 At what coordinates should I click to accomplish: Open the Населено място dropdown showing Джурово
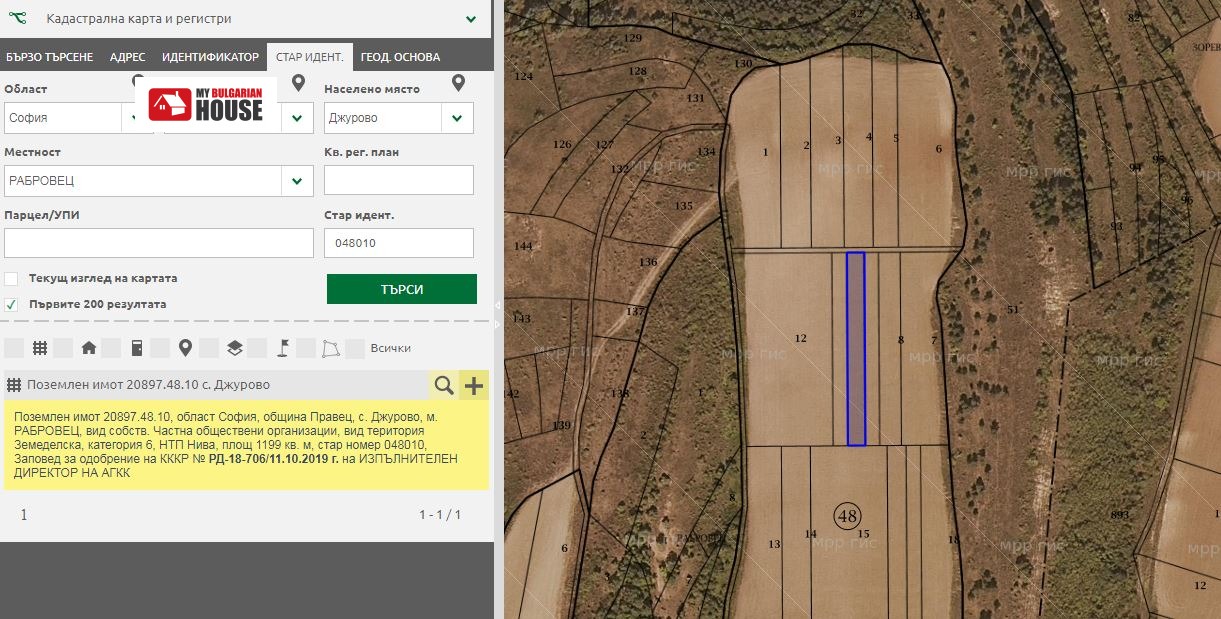coord(457,118)
